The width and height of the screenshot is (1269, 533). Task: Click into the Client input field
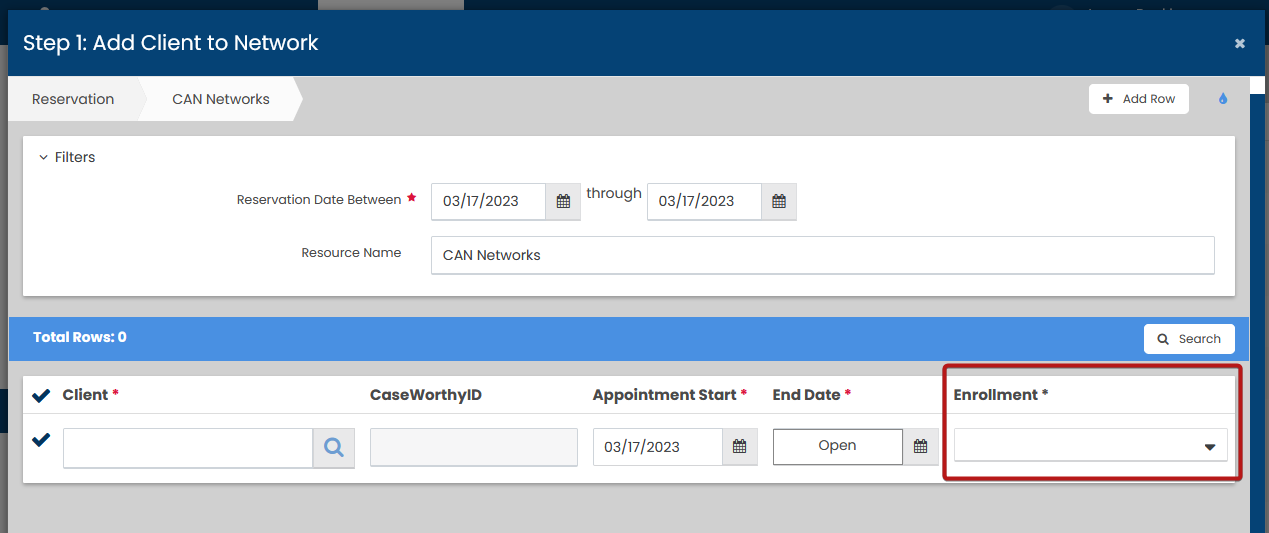[188, 448]
